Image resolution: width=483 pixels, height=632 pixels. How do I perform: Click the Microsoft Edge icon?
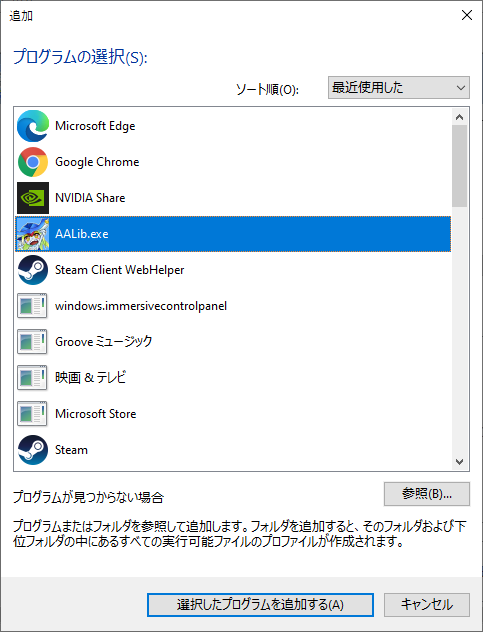coord(33,126)
